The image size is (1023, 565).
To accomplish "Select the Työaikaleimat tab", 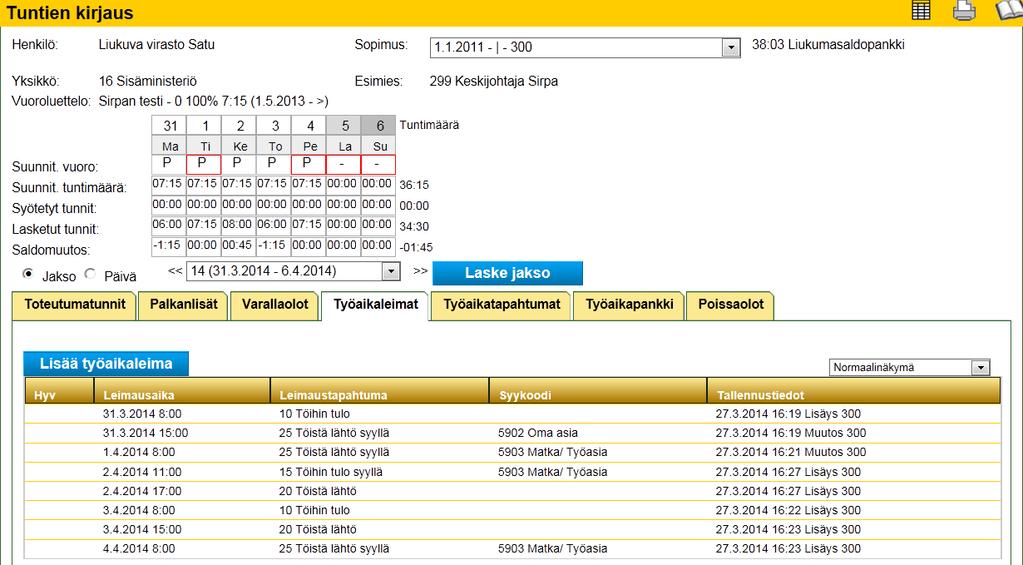I will pyautogui.click(x=375, y=305).
